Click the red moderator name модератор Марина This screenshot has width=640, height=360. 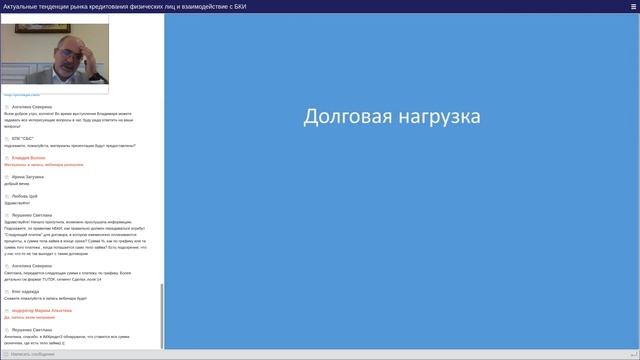42,311
